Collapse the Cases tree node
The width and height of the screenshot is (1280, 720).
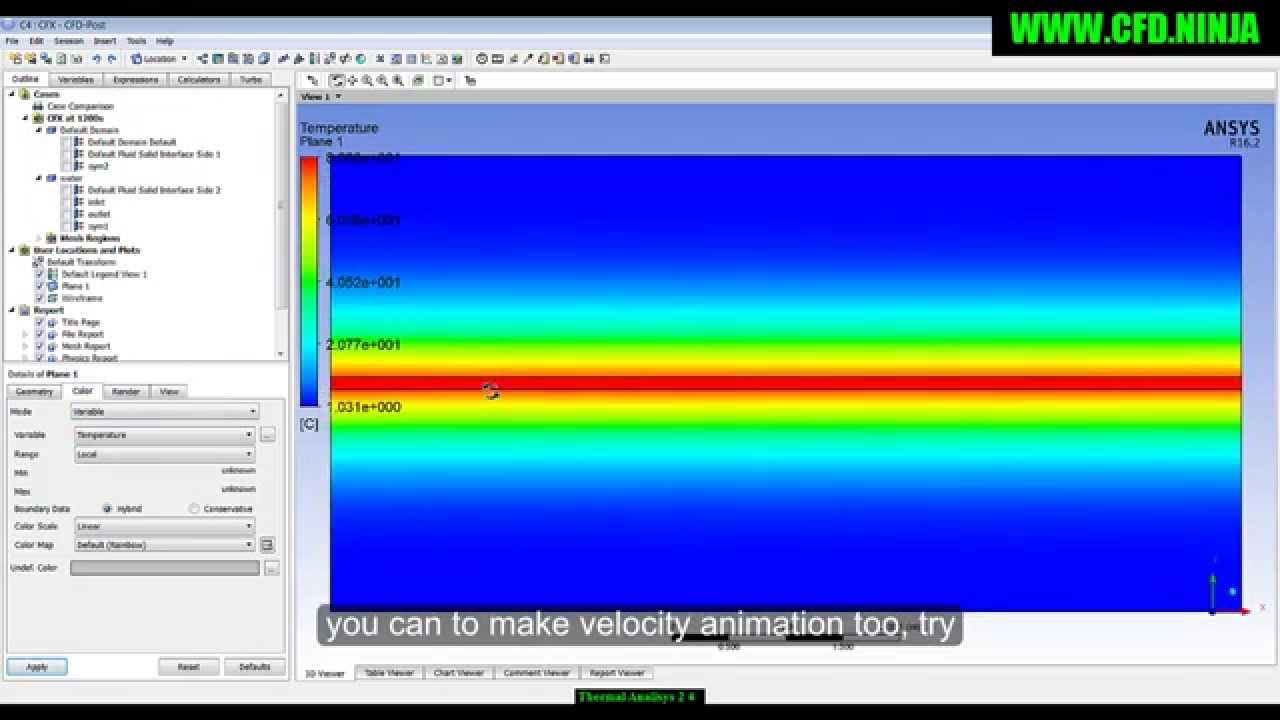click(12, 94)
